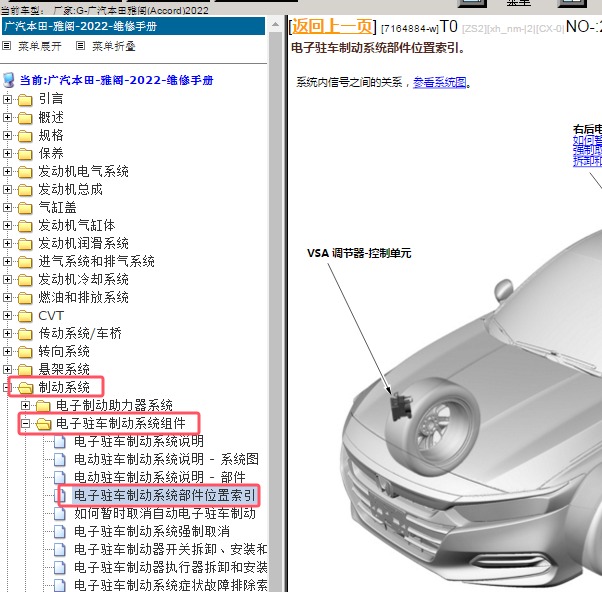Open the root 当前:广汽本田-雅阁-2022-维修手册 link

117,80
